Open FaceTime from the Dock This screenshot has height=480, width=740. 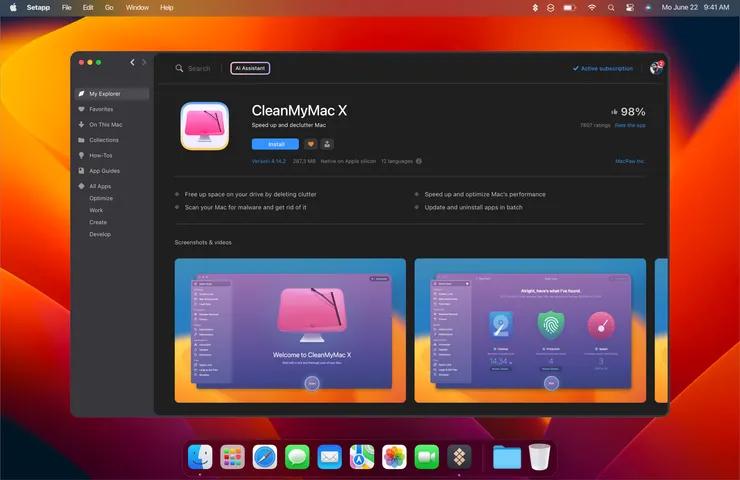point(427,457)
